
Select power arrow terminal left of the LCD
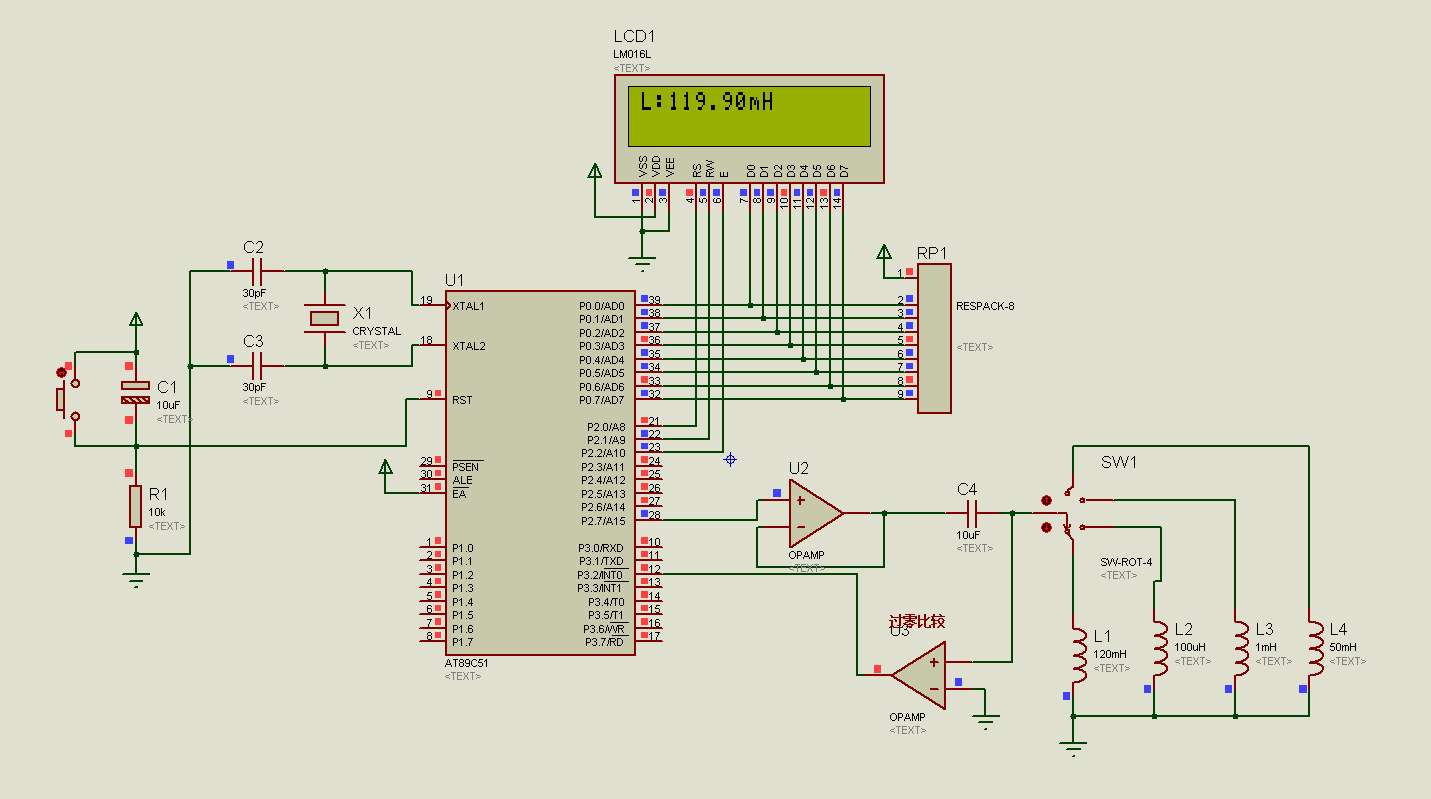pyautogui.click(x=595, y=171)
